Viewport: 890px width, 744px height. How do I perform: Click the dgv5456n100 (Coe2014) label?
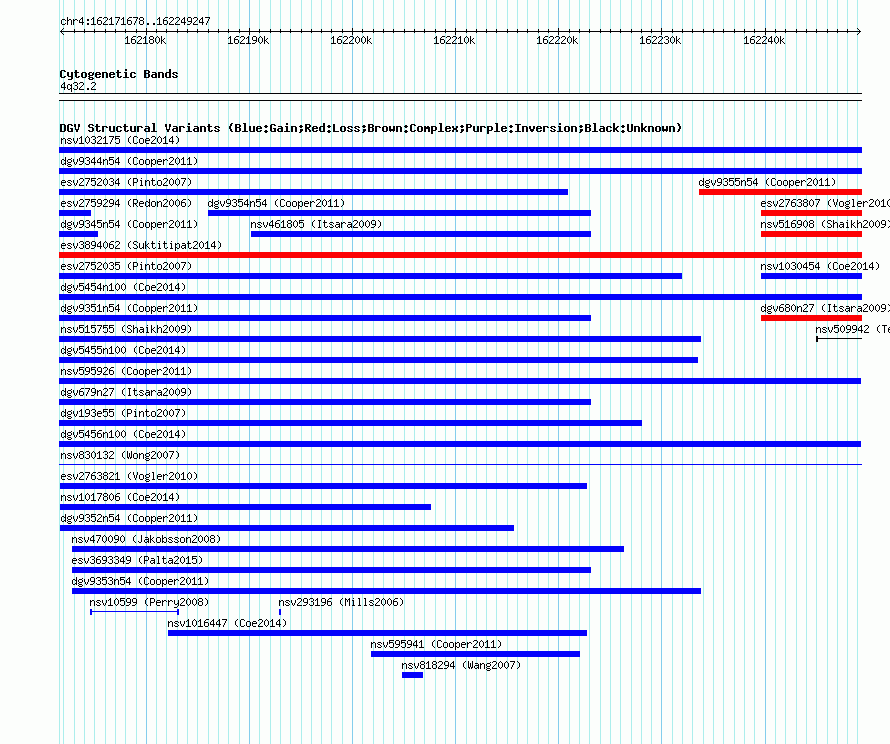123,434
